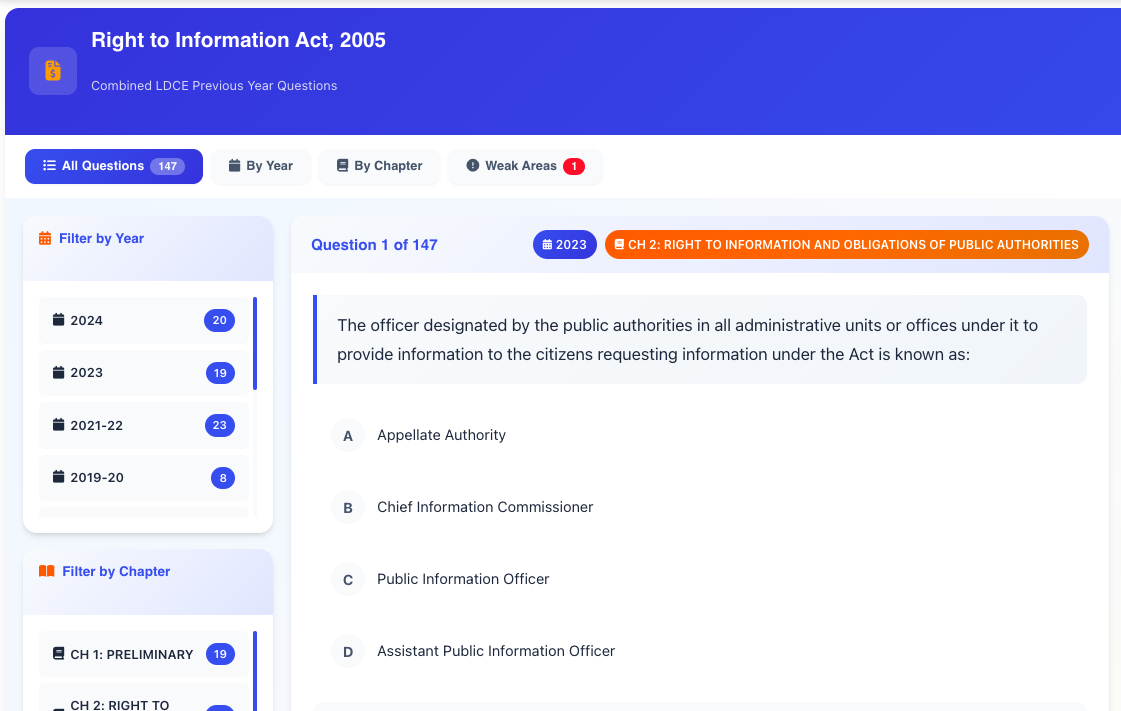Image resolution: width=1121 pixels, height=711 pixels.
Task: Click the list icon in All Questions tab
Action: [49, 166]
